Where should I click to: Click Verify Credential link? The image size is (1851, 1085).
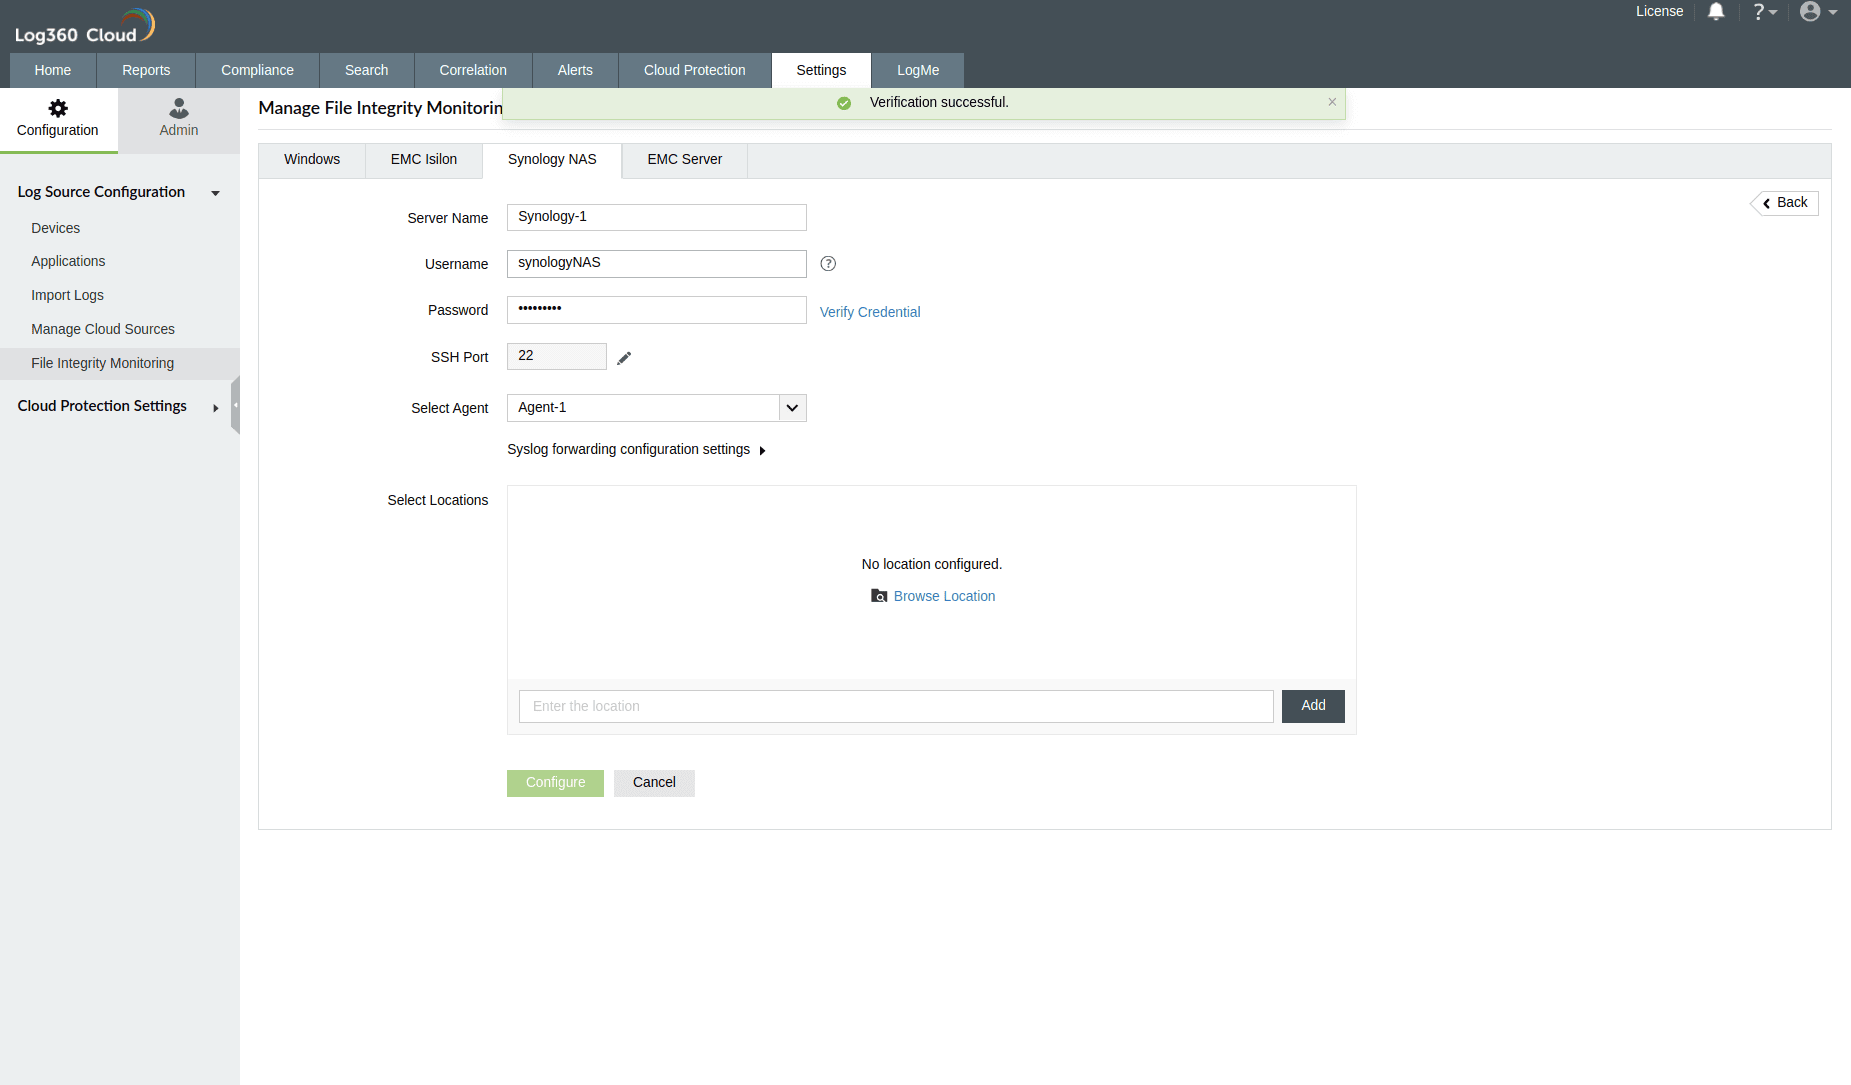870,312
